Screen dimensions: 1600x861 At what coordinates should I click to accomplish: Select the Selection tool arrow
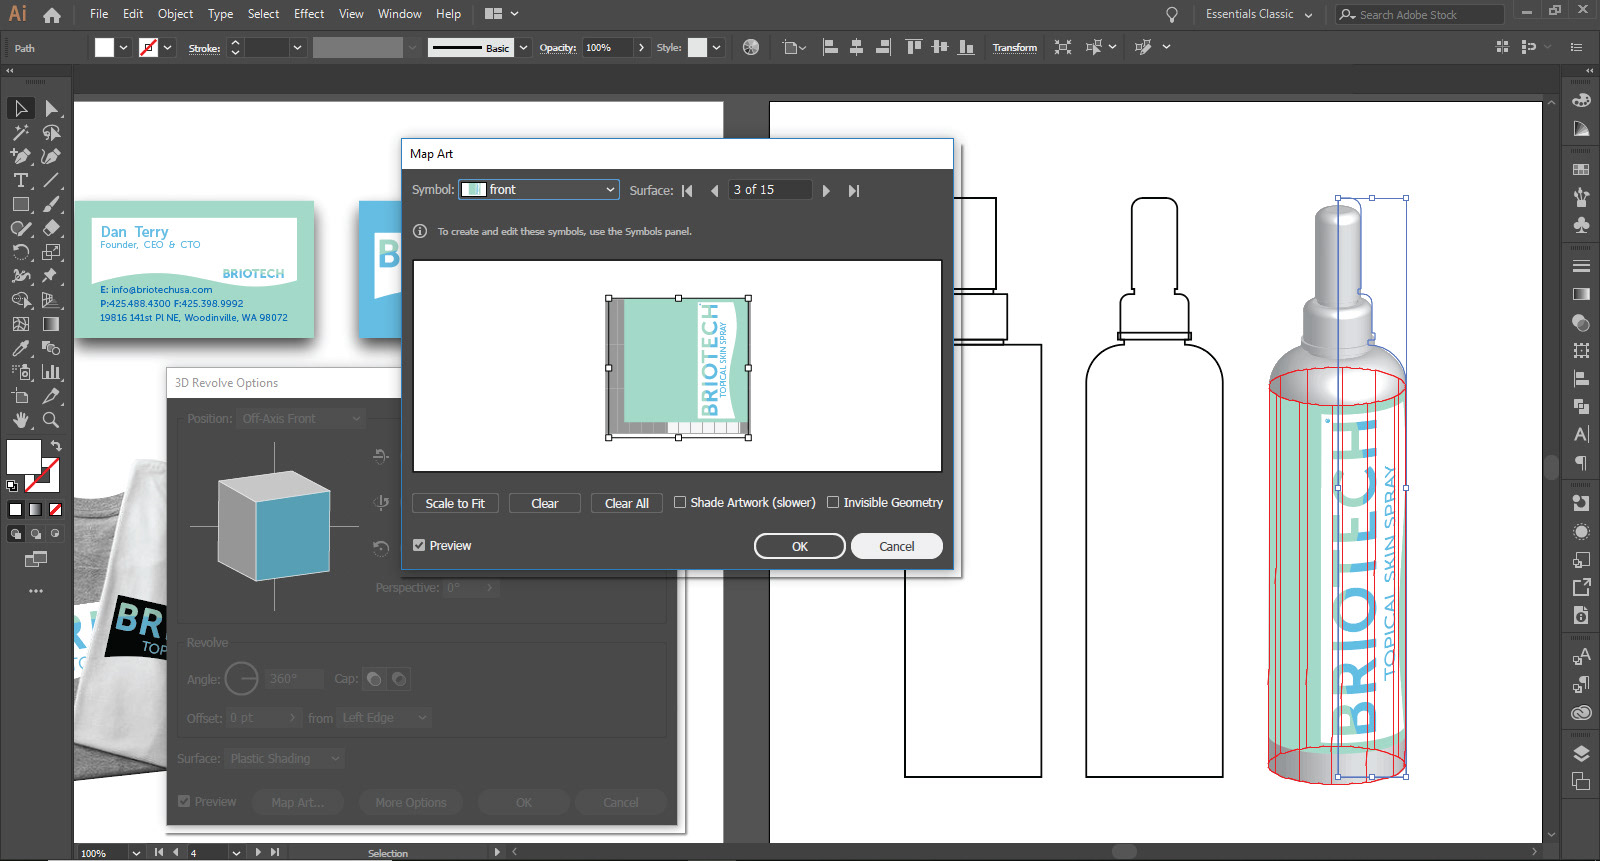point(21,108)
